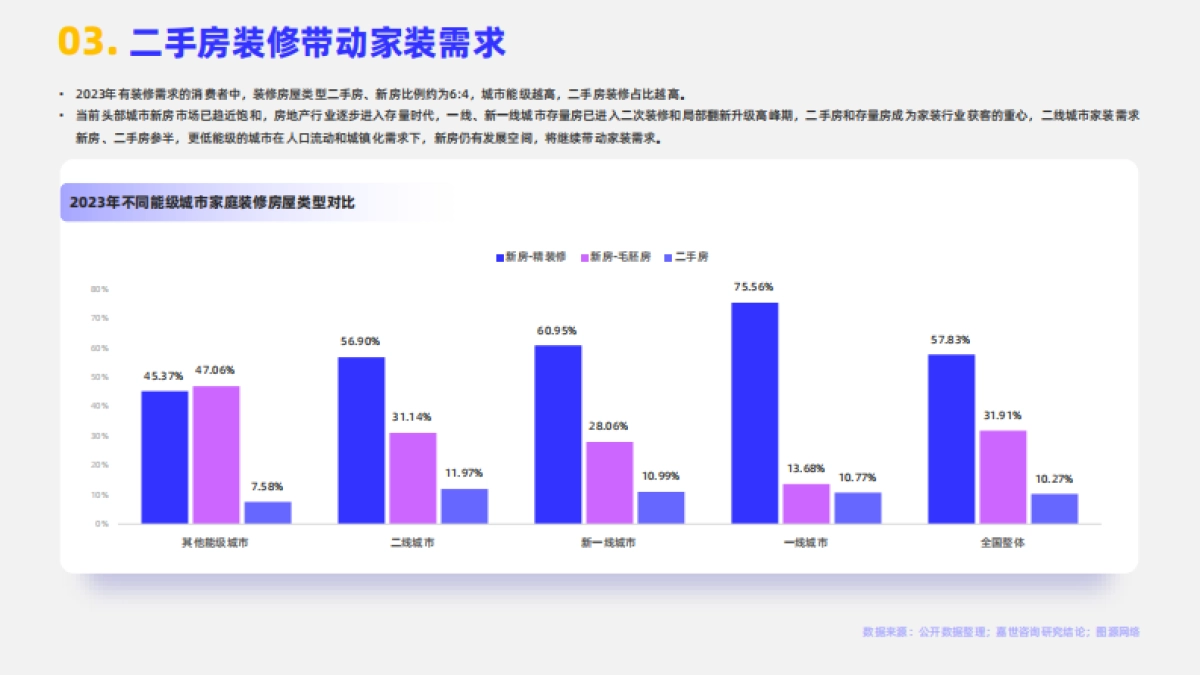This screenshot has width=1200, height=675.
Task: Click the magenta 新房-毛坯房 legend square
Action: pos(584,257)
